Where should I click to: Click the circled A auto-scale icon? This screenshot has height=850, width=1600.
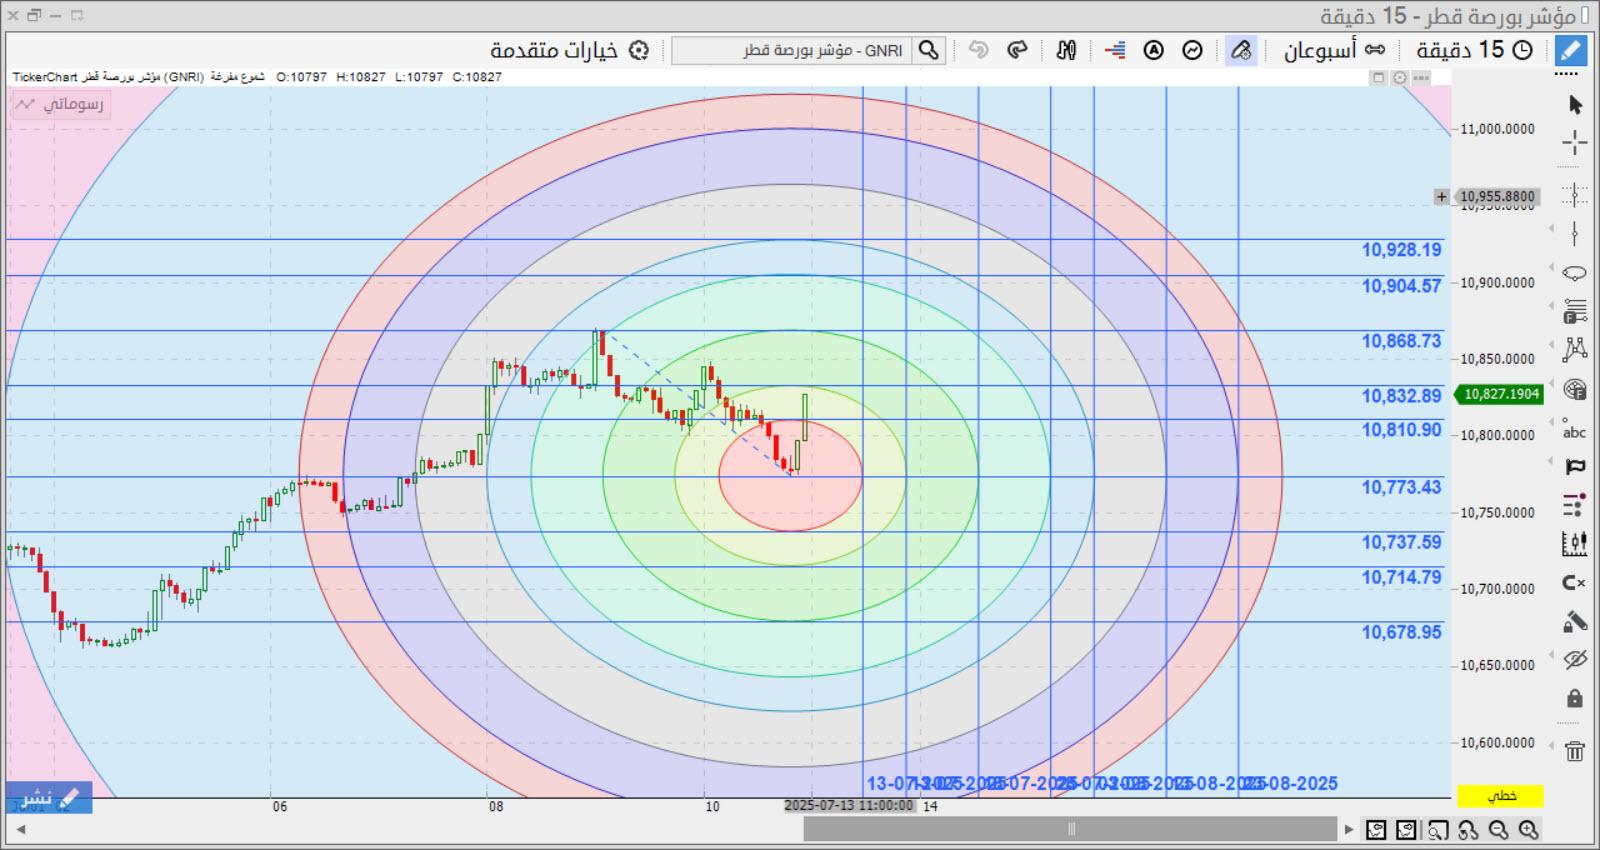[1153, 50]
